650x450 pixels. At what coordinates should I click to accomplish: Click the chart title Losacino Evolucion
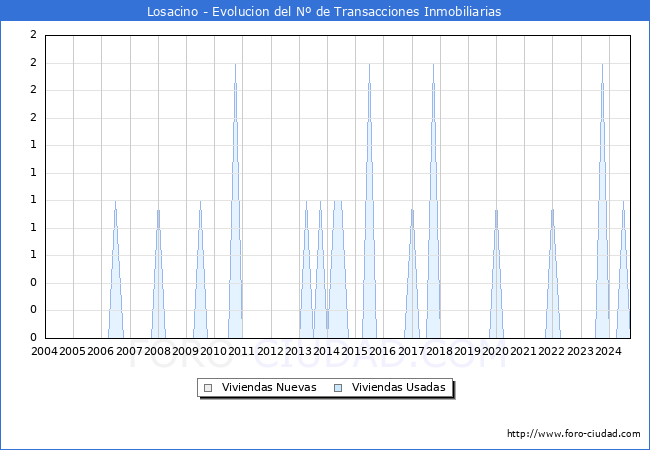pos(324,11)
